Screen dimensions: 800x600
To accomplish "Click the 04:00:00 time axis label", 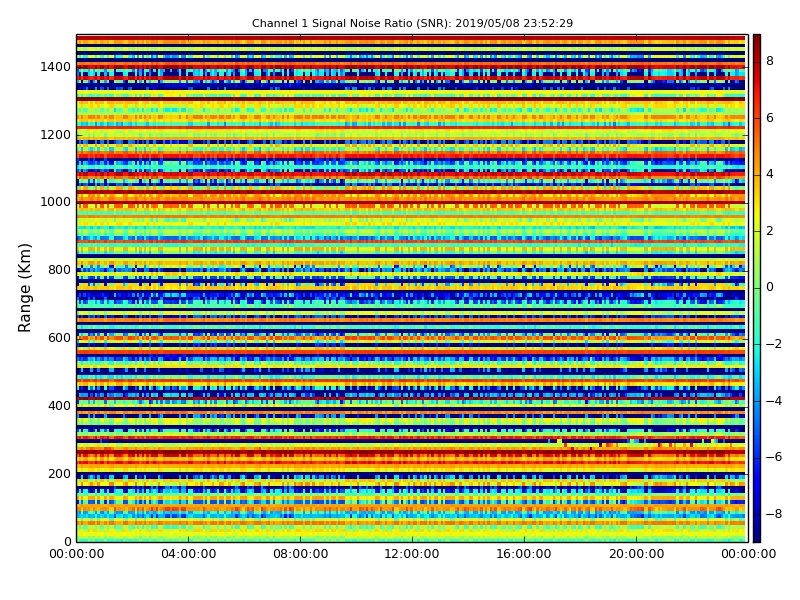I will (x=188, y=554).
